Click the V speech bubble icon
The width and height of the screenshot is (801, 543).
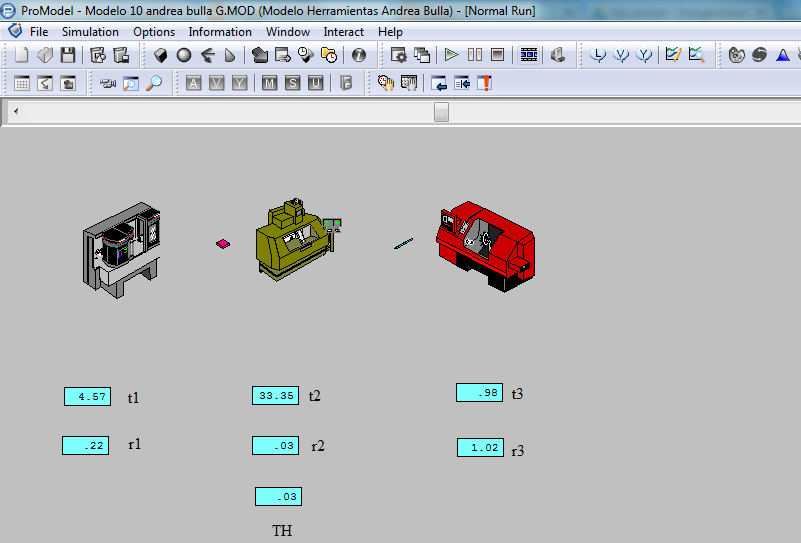(x=621, y=55)
